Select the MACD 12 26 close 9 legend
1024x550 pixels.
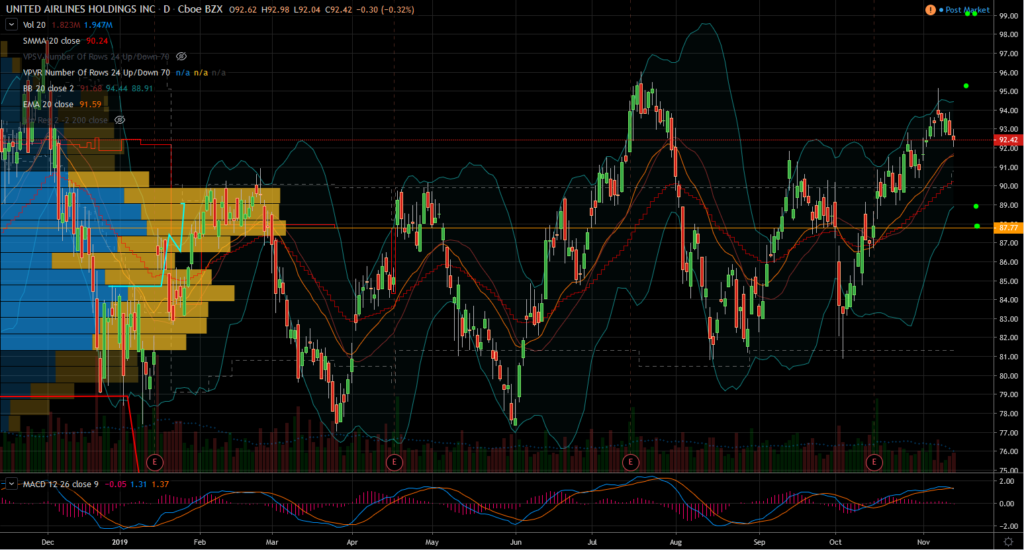[x=61, y=484]
